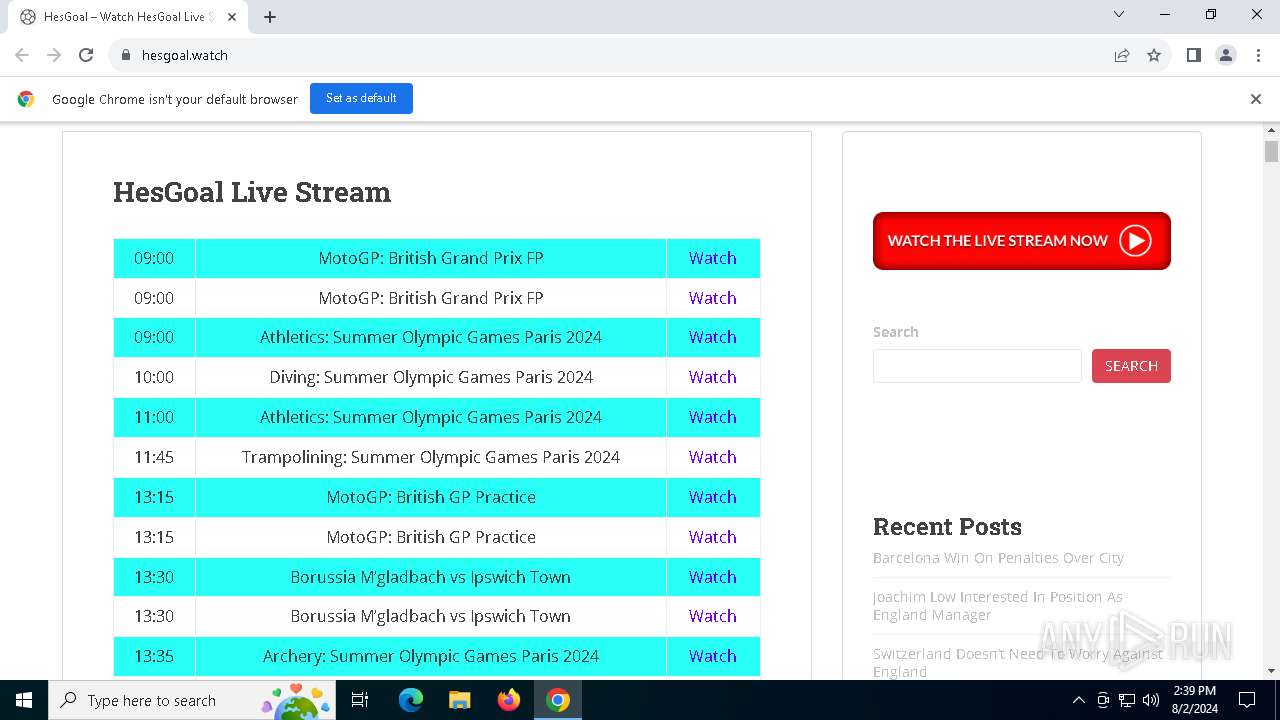Click into the sidebar Search field
Screen dimensions: 1280x720
[977, 366]
